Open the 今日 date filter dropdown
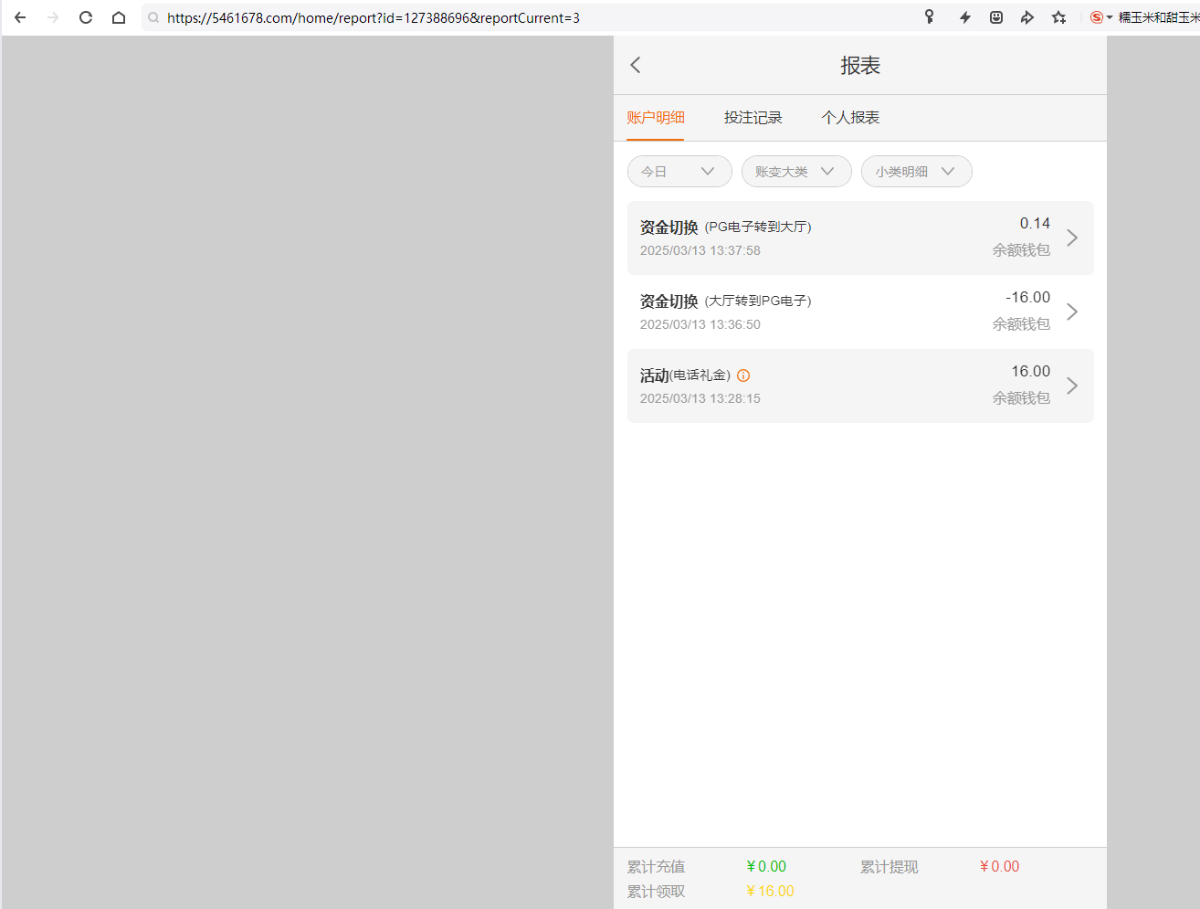1200x909 pixels. (x=679, y=171)
